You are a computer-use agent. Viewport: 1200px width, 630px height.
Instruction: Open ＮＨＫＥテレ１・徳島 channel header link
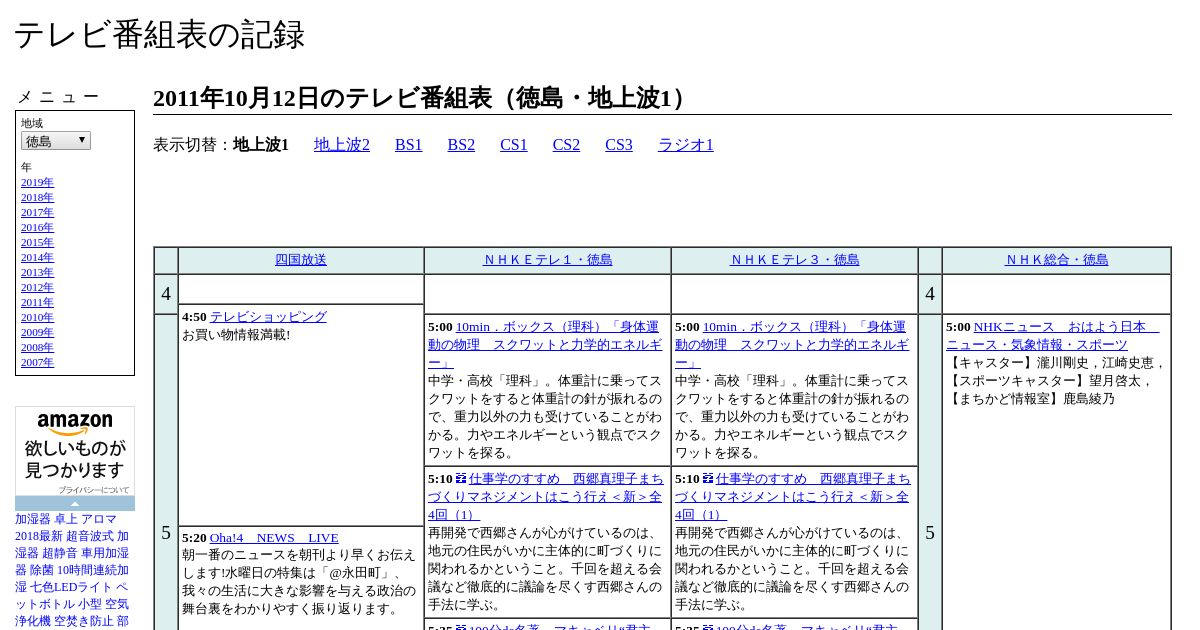point(548,260)
